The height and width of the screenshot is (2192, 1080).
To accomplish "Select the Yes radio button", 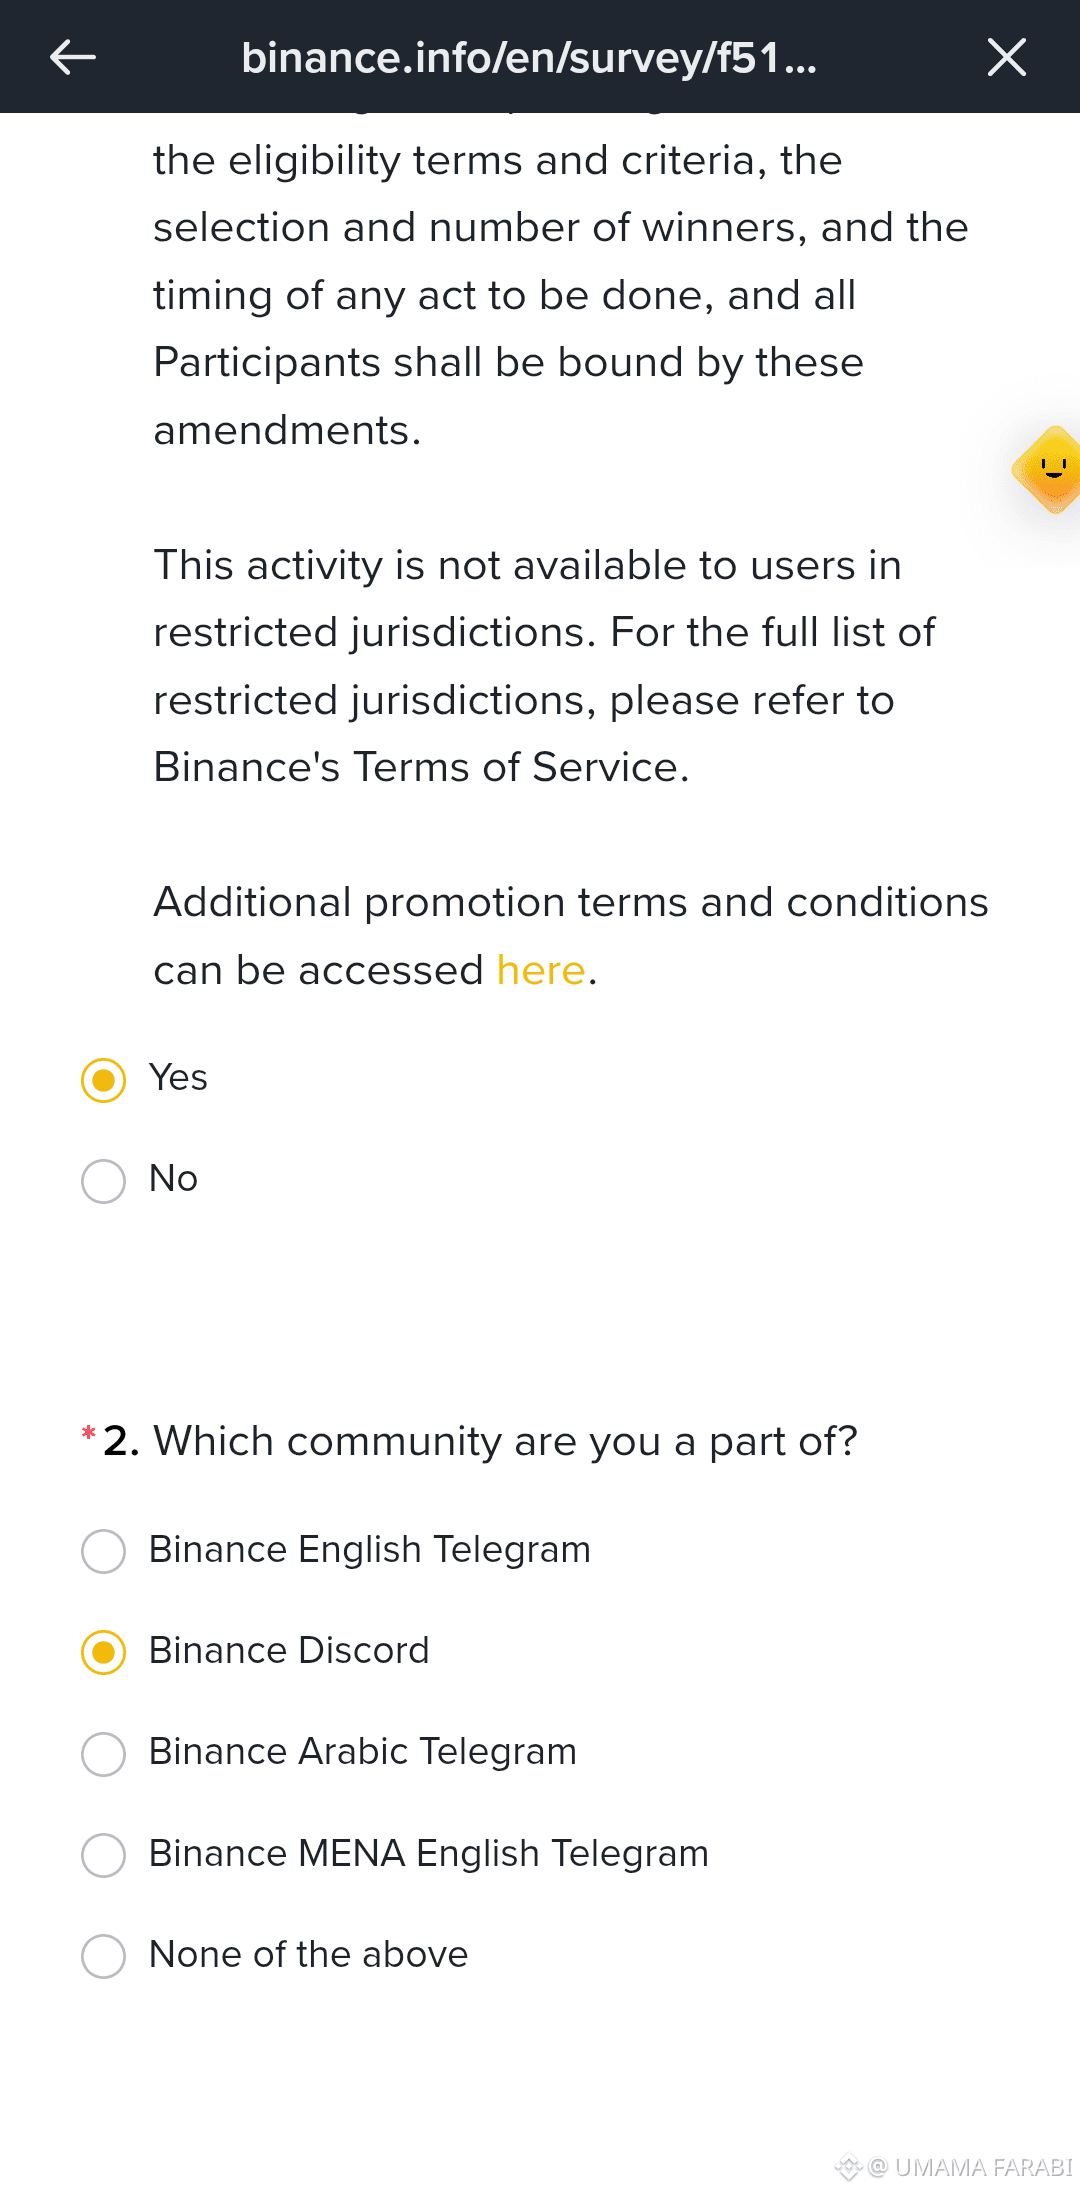I will (x=103, y=1080).
